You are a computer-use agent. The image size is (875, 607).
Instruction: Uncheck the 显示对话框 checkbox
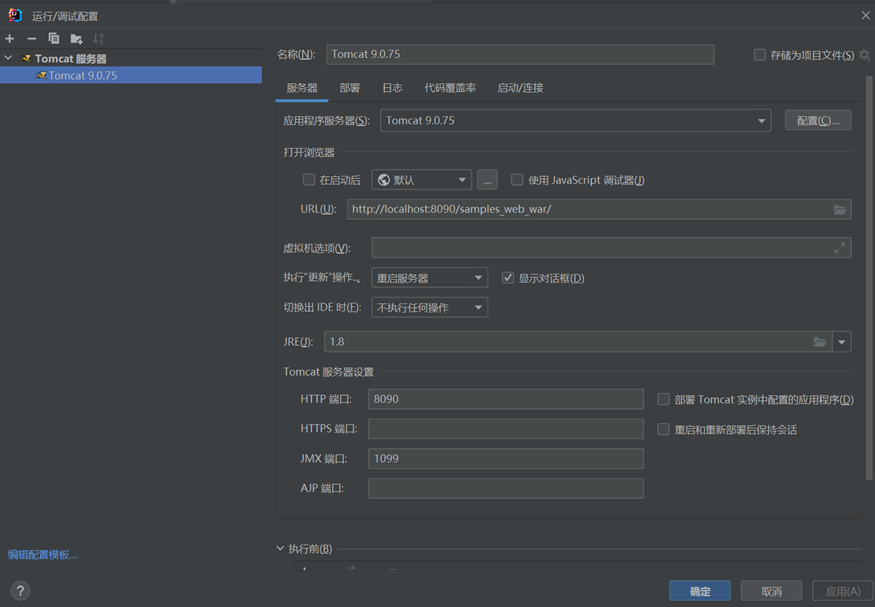[508, 278]
